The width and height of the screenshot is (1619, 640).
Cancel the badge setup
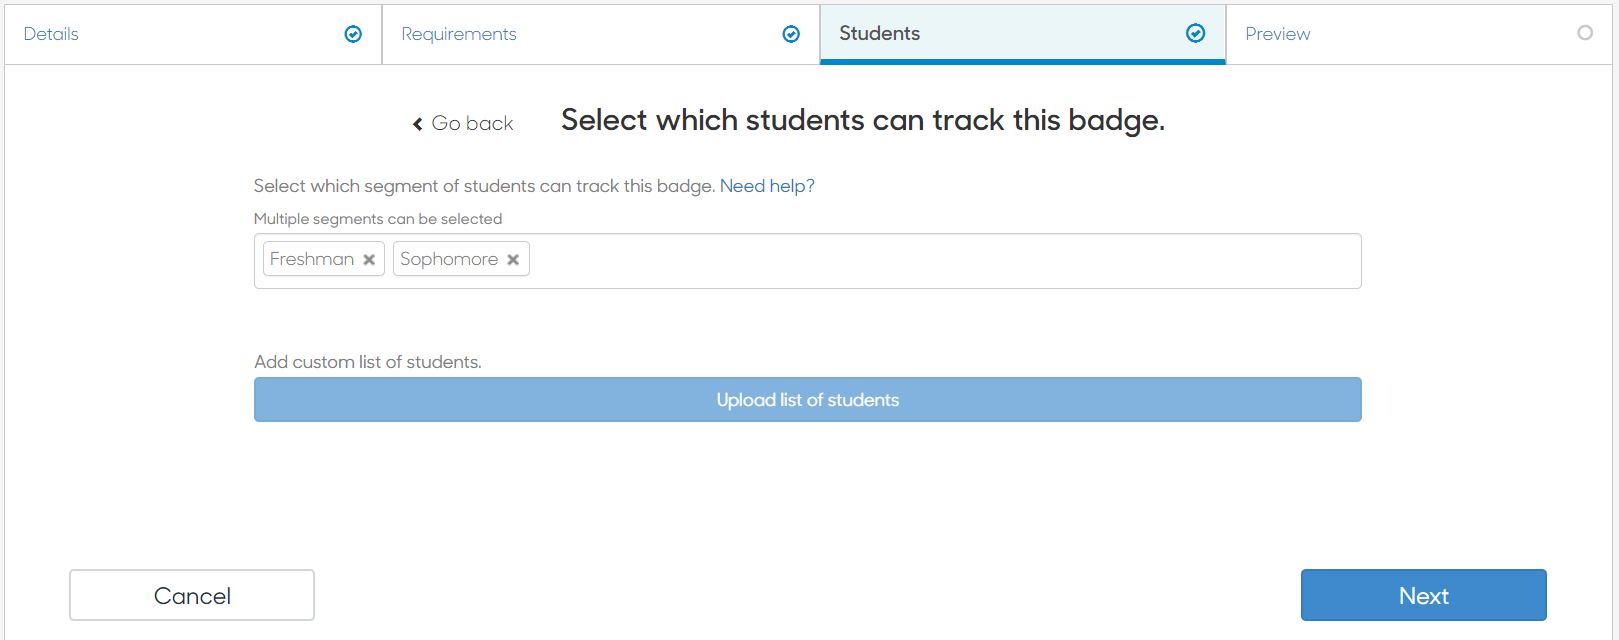click(192, 595)
